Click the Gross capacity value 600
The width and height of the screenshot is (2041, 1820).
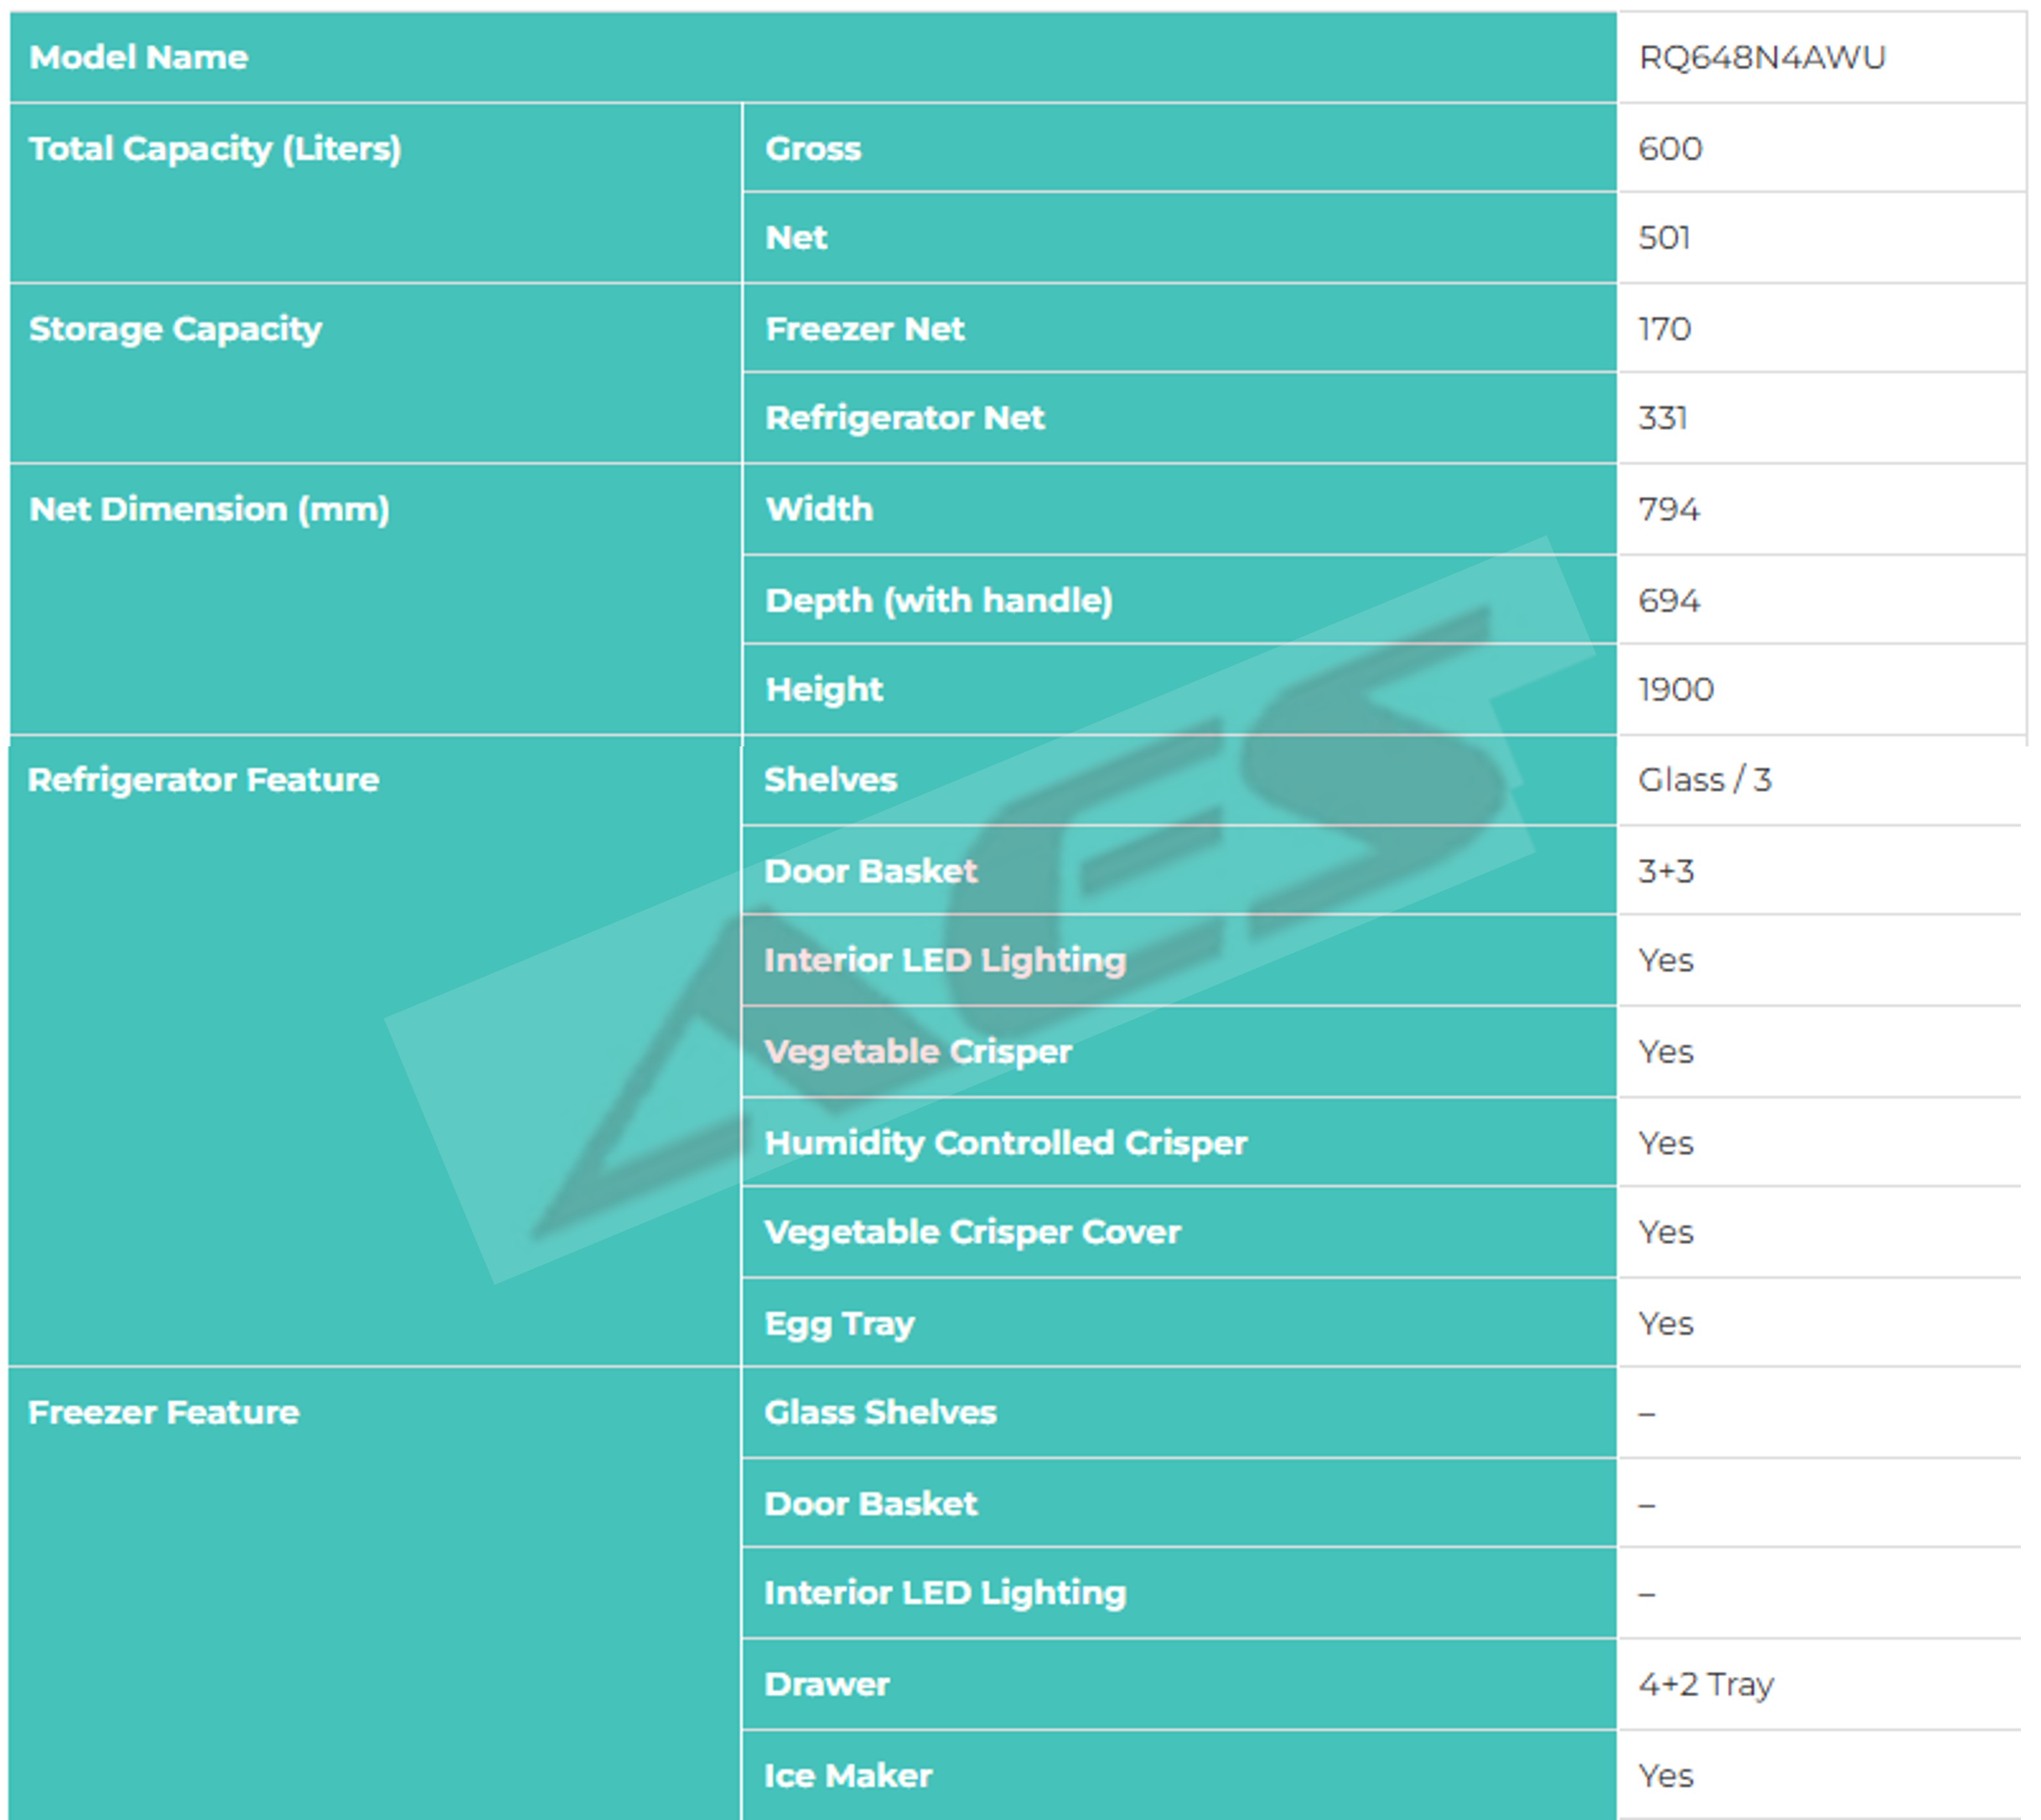pyautogui.click(x=1669, y=148)
